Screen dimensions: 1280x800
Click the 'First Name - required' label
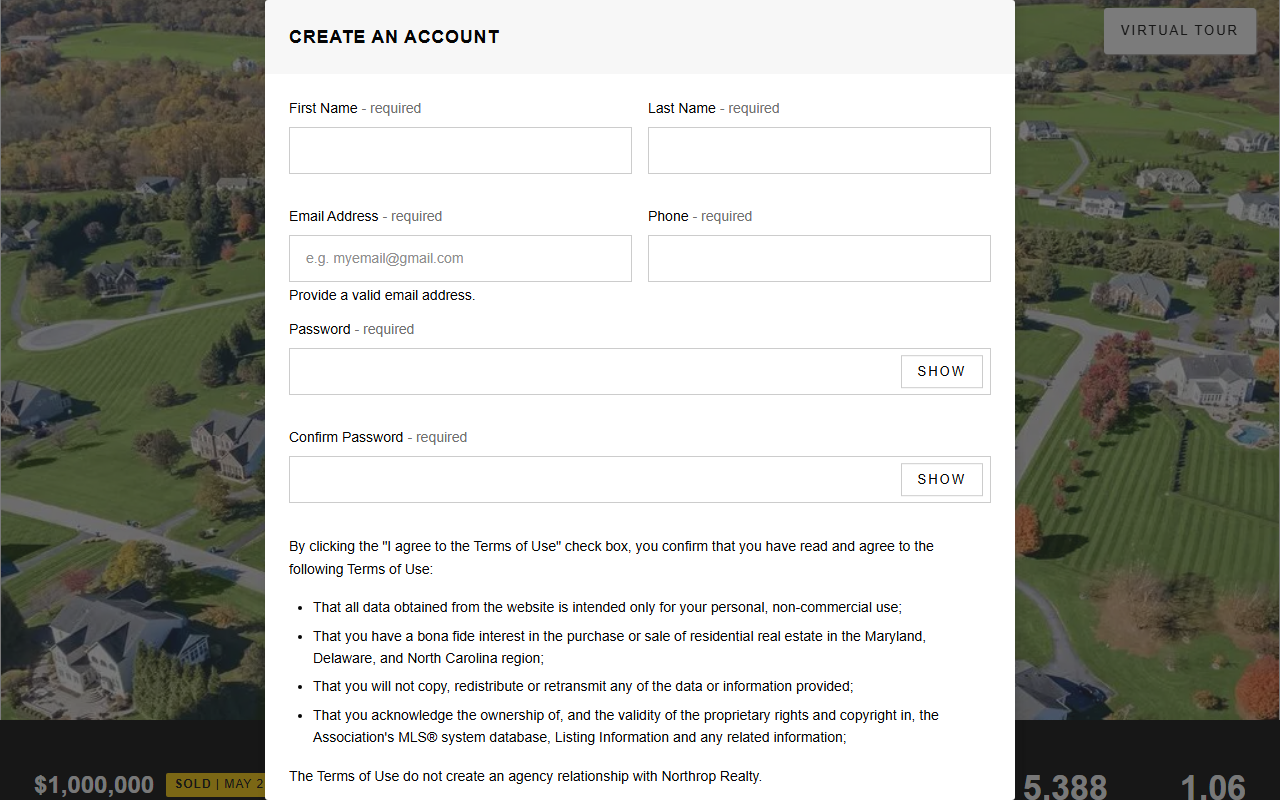pyautogui.click(x=355, y=108)
